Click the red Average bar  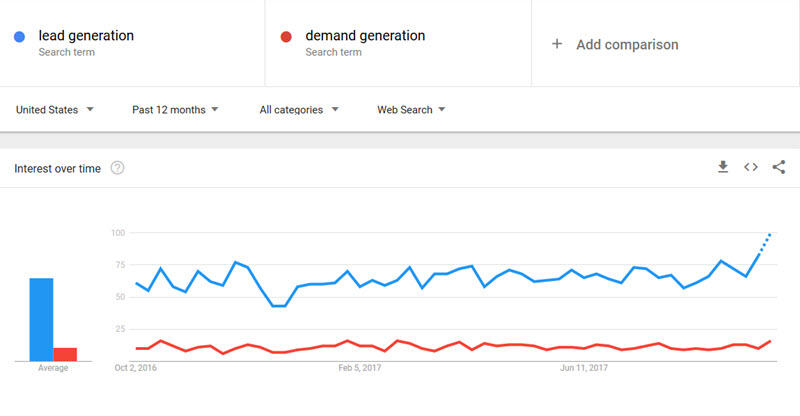click(x=65, y=354)
